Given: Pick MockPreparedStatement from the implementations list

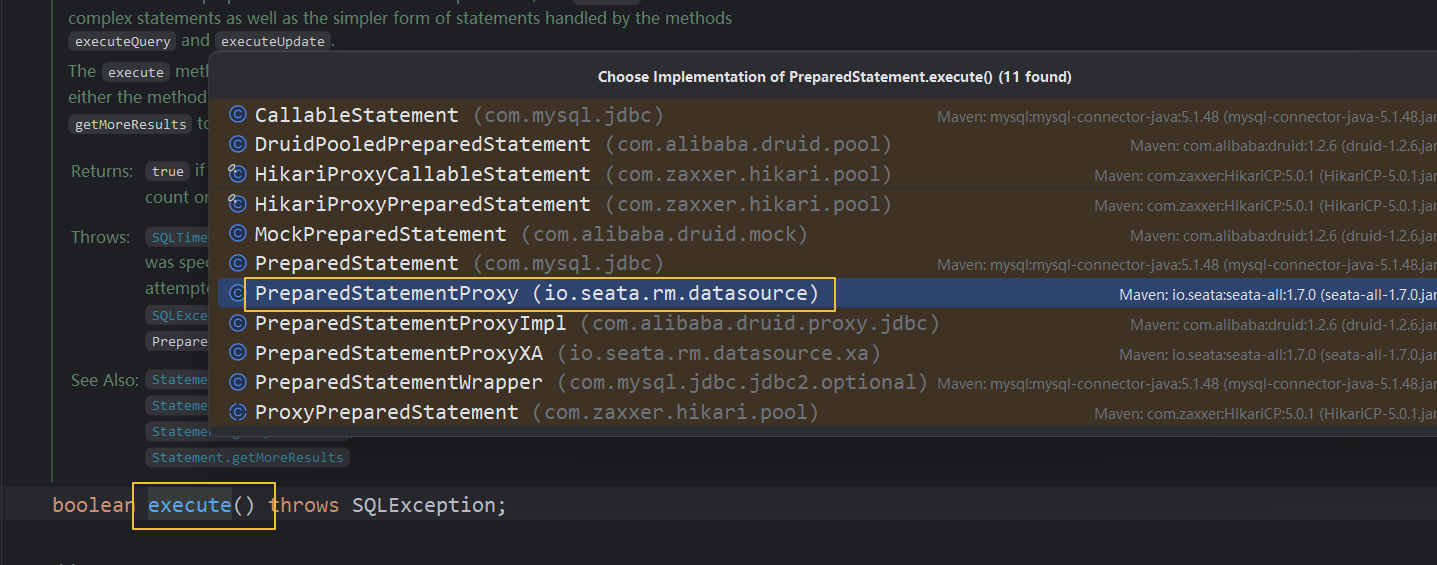Looking at the screenshot, I should tap(380, 234).
